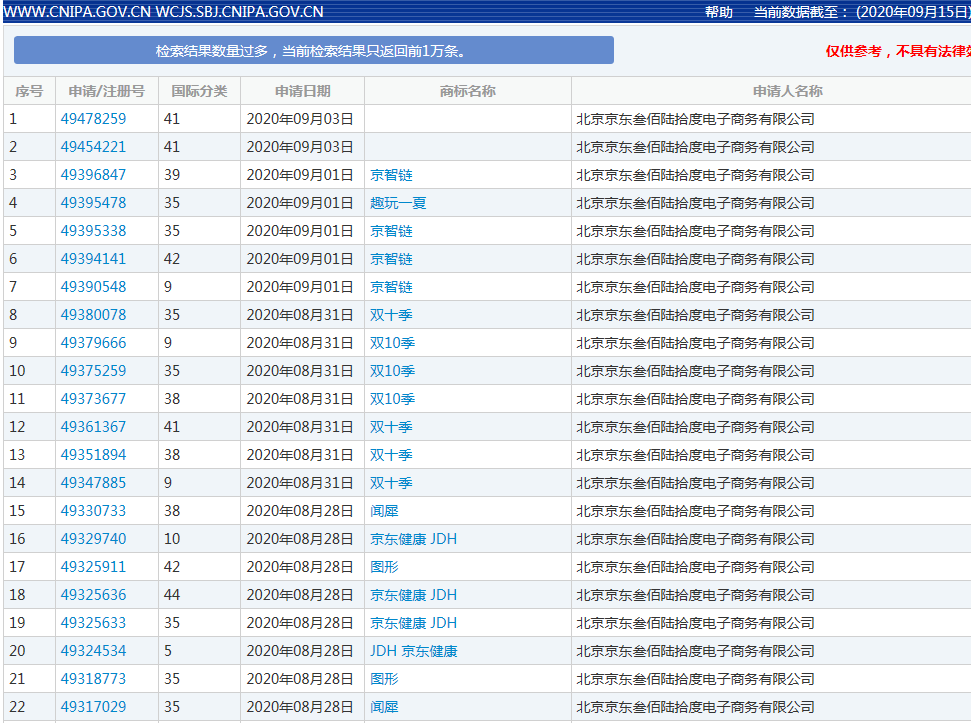Open application number 49329740

click(x=94, y=539)
